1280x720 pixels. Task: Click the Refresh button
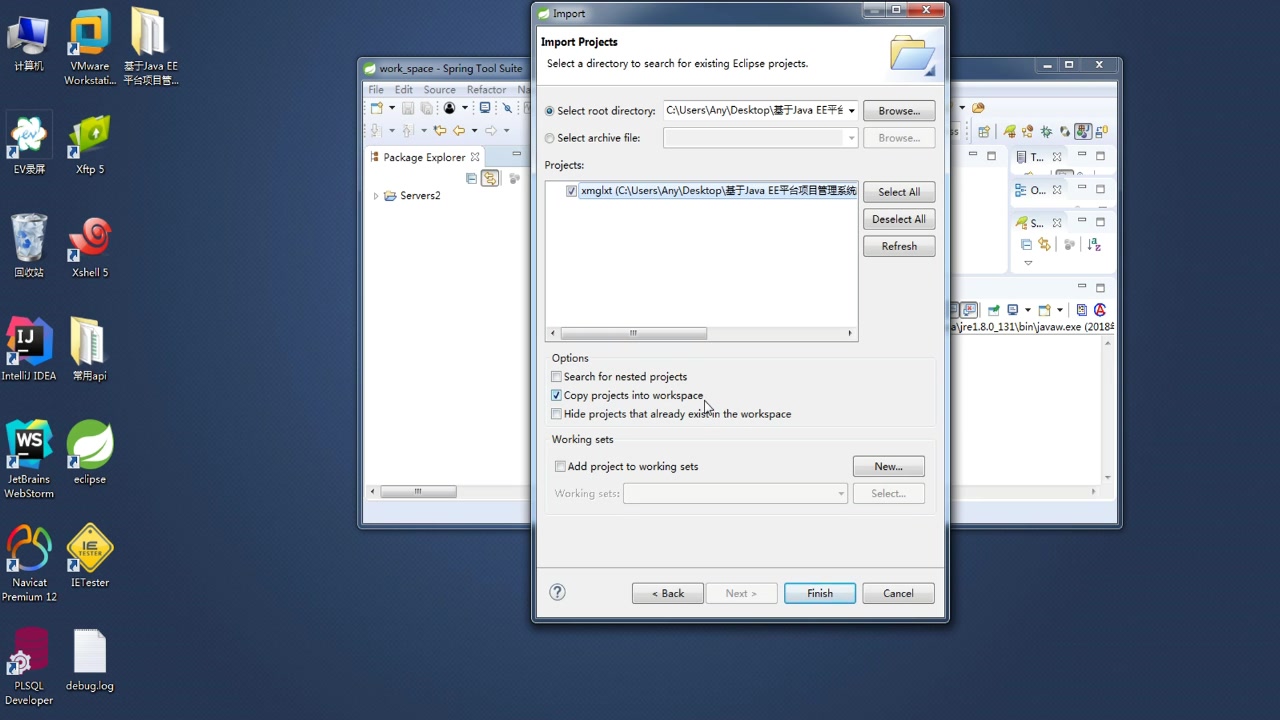(899, 246)
